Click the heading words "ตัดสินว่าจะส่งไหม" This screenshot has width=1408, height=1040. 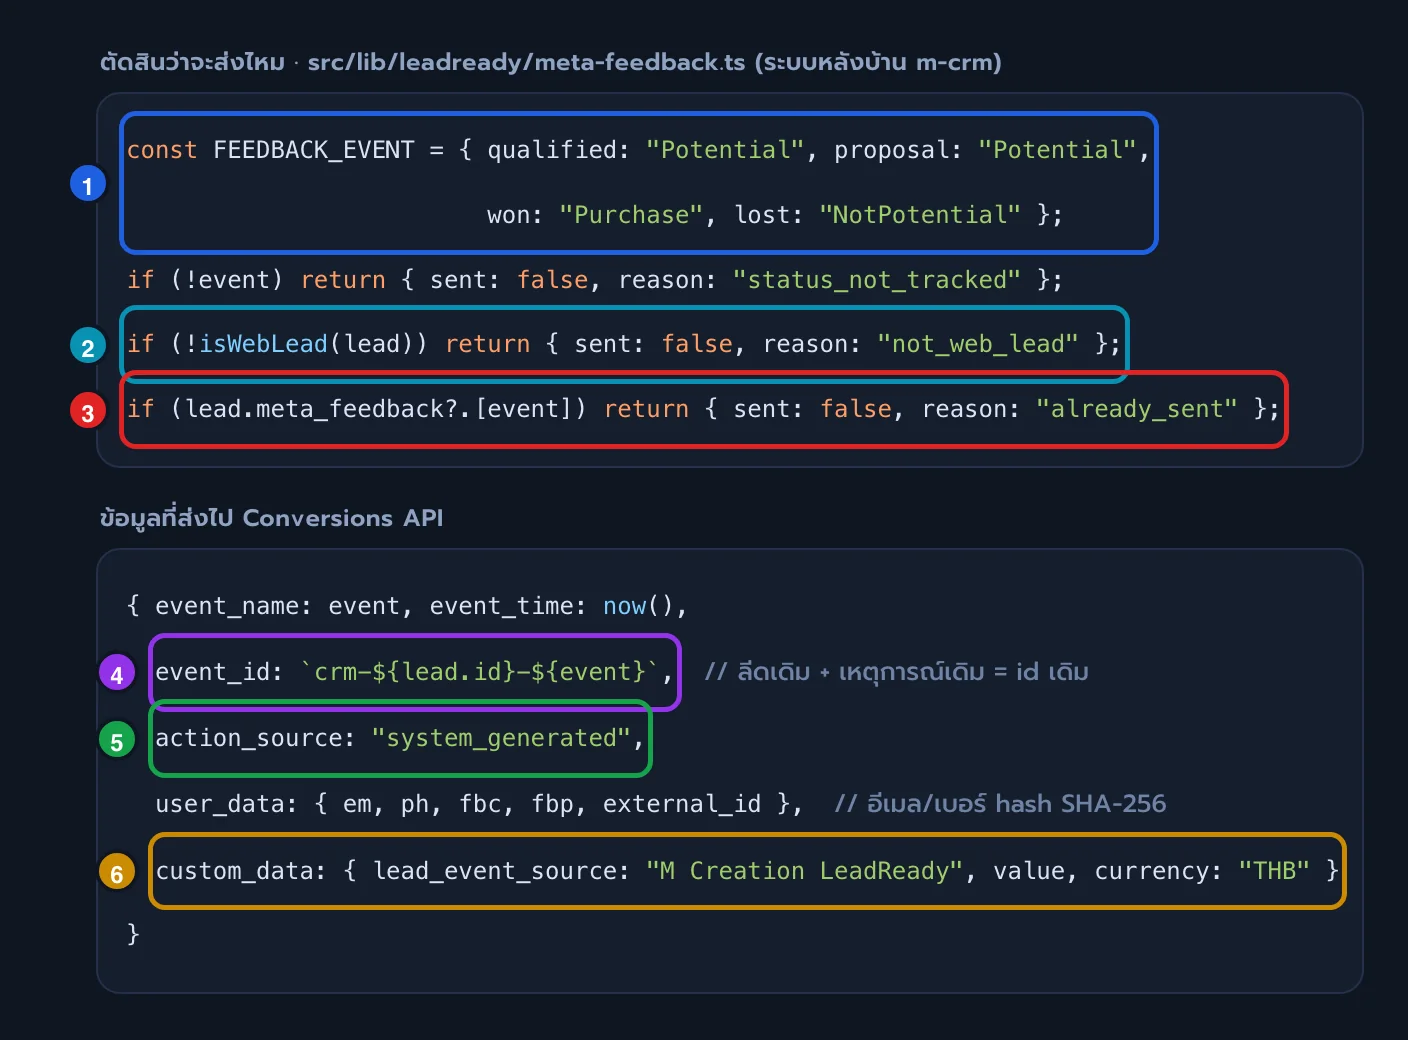pos(192,62)
